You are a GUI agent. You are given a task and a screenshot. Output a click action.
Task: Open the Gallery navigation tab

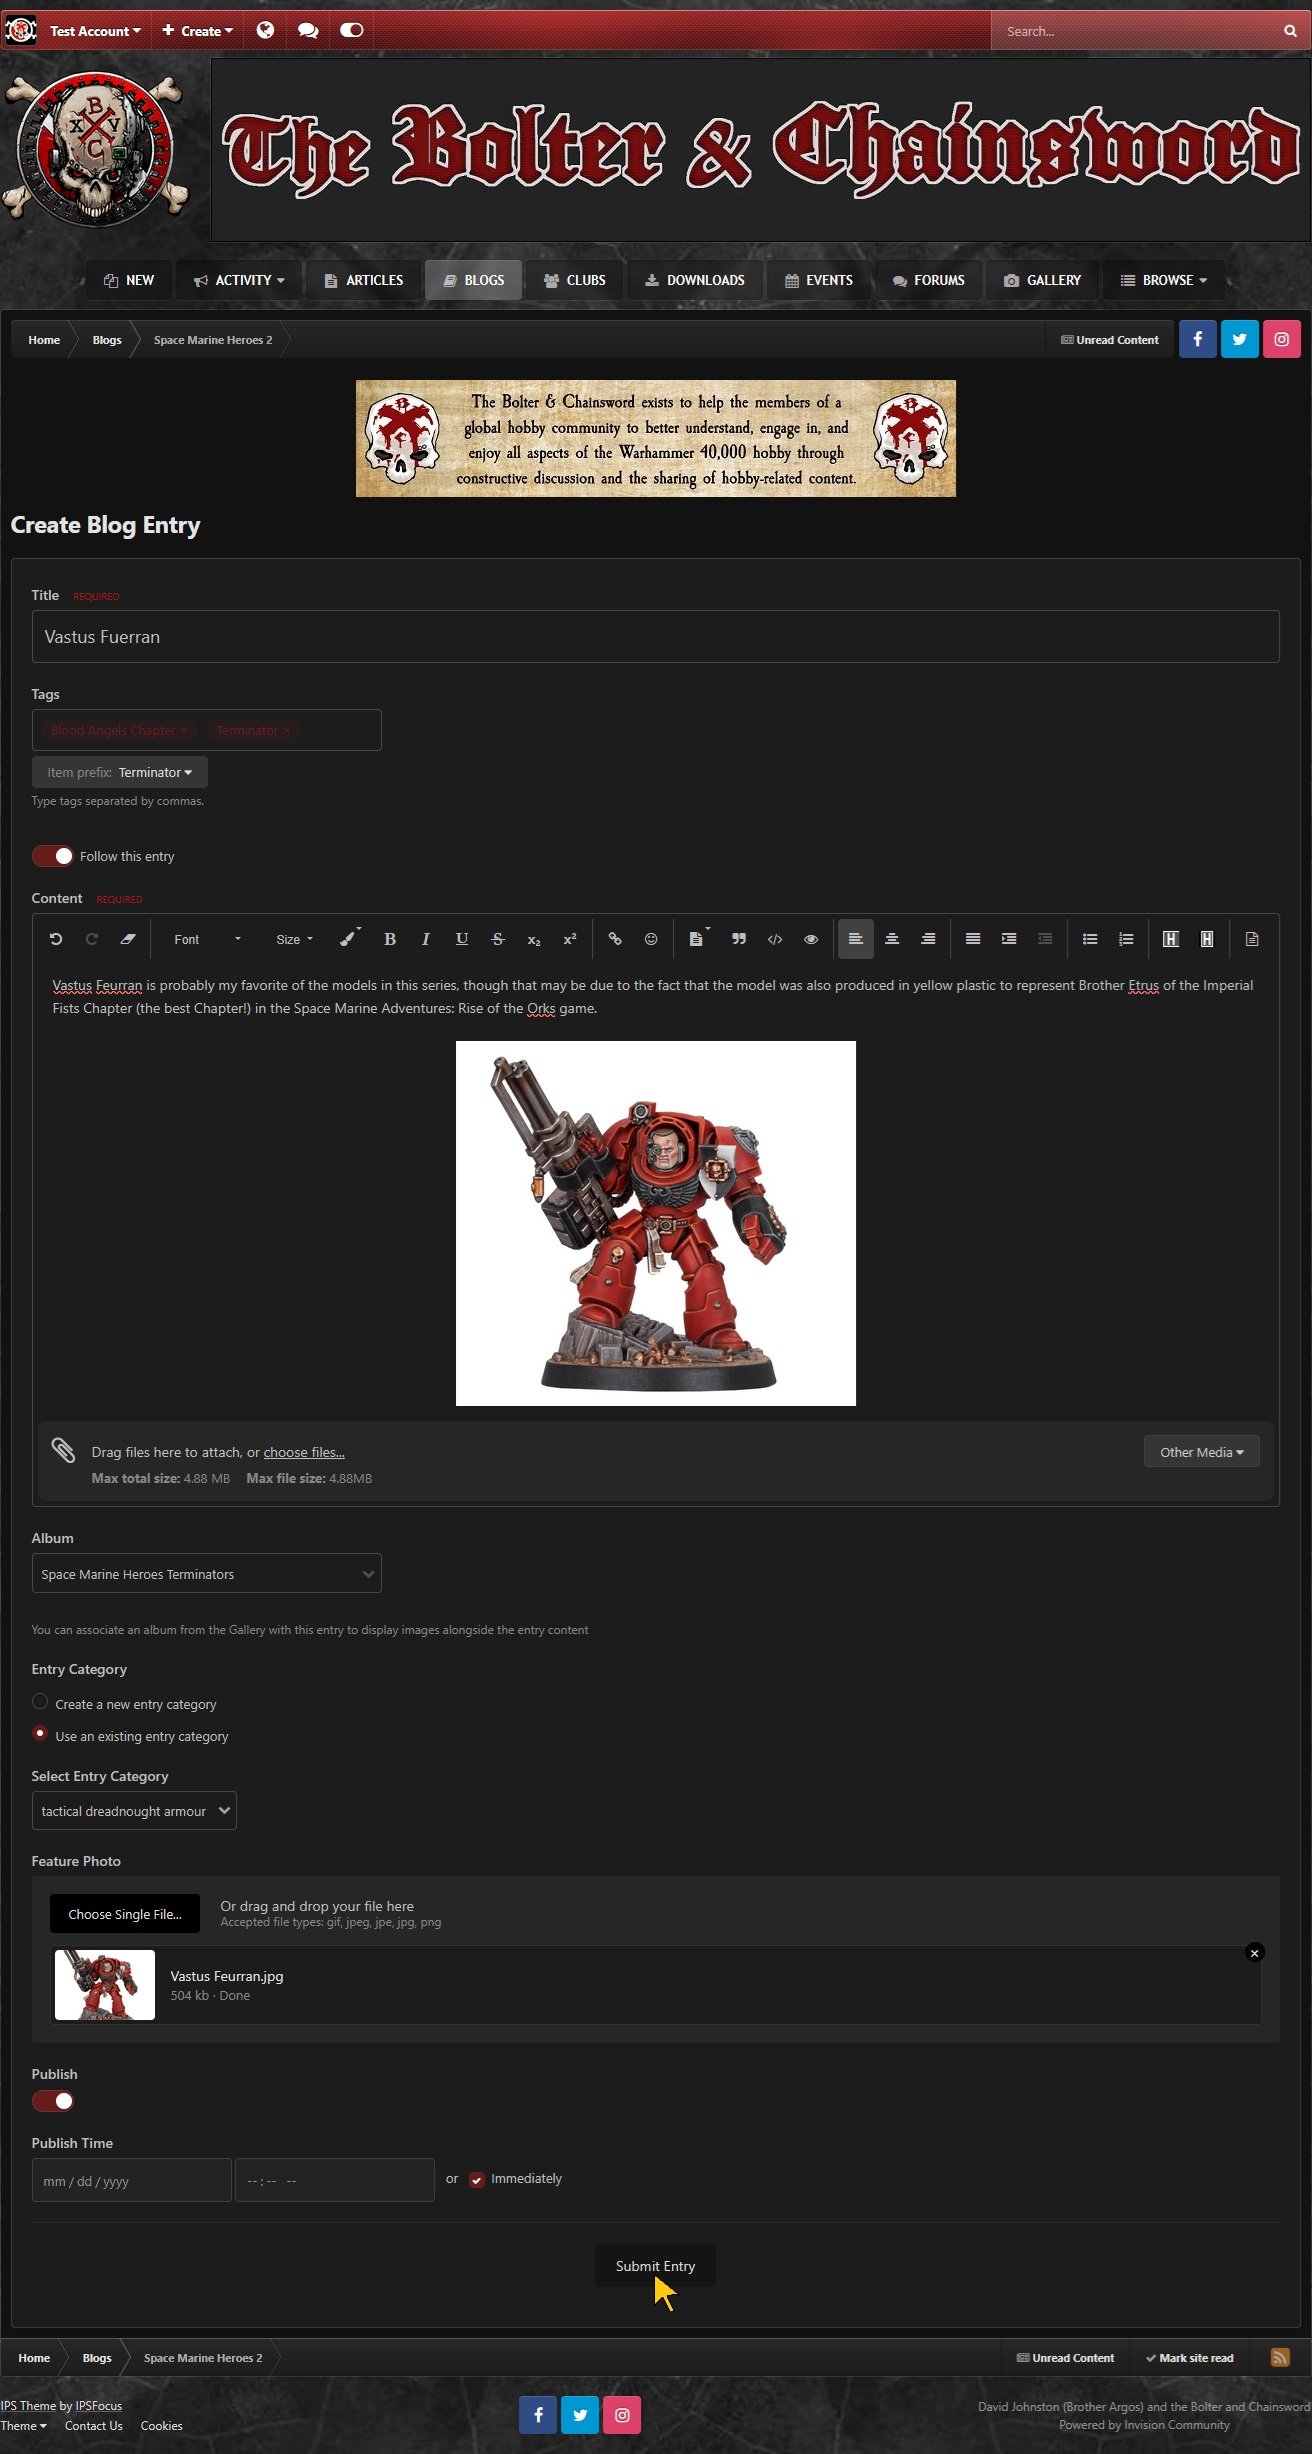(x=1042, y=280)
